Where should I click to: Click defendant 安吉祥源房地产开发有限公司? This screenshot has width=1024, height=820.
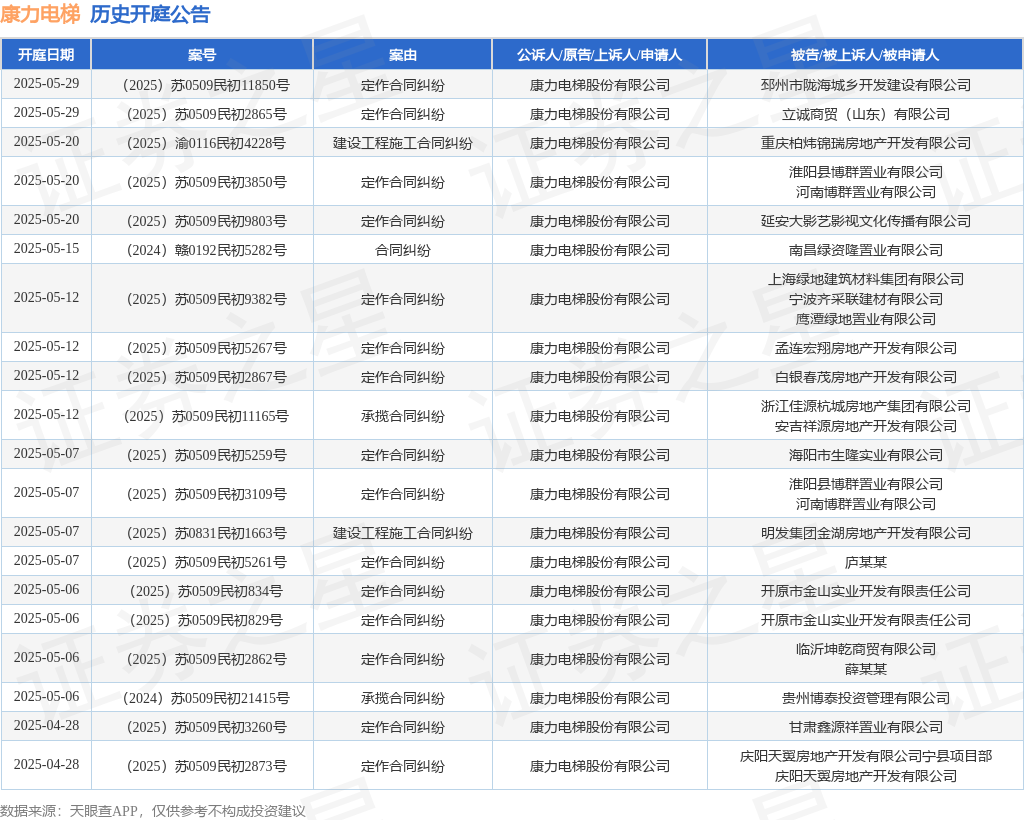coord(865,426)
